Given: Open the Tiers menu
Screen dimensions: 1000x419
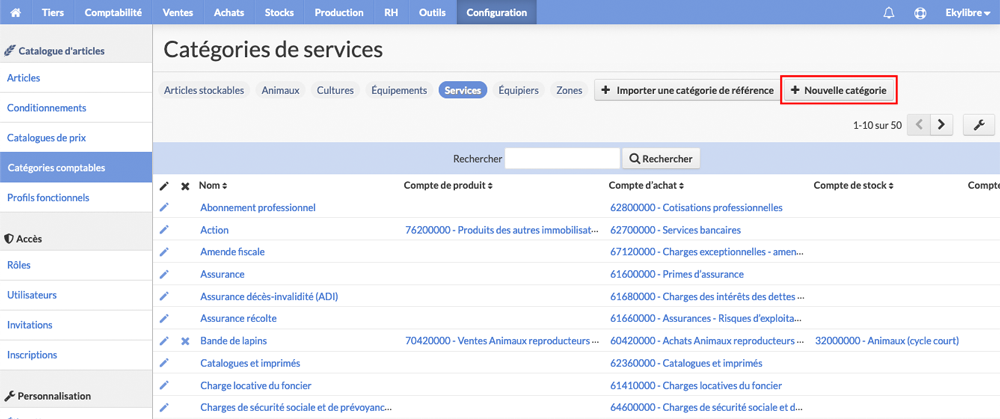Looking at the screenshot, I should (x=52, y=12).
